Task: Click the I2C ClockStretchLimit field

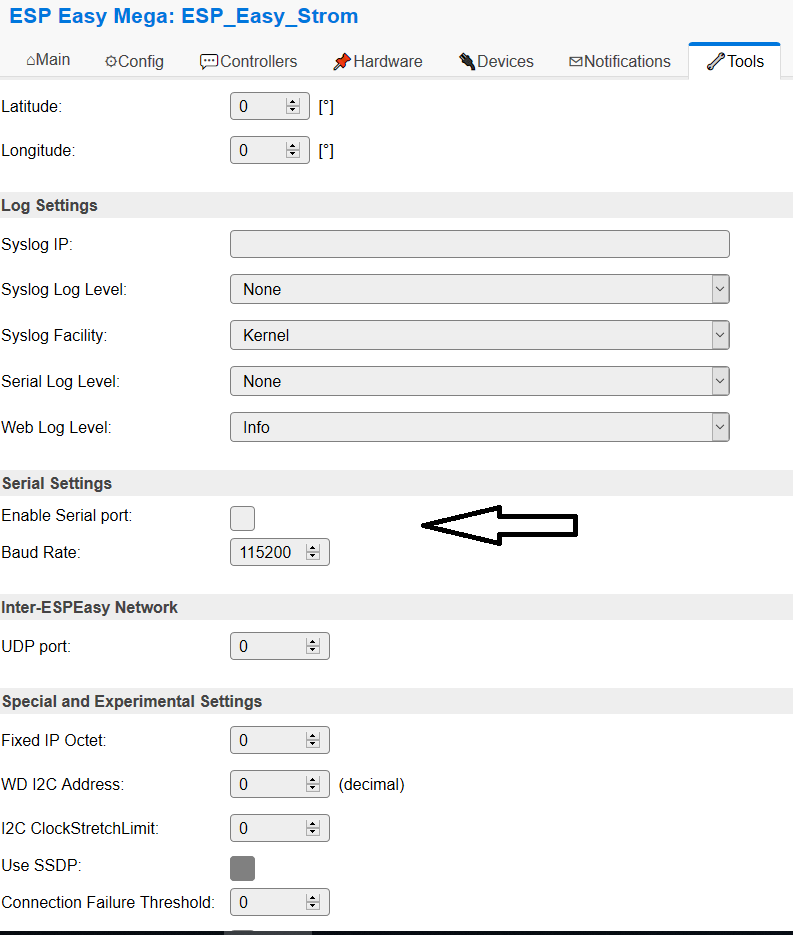Action: click(x=280, y=828)
